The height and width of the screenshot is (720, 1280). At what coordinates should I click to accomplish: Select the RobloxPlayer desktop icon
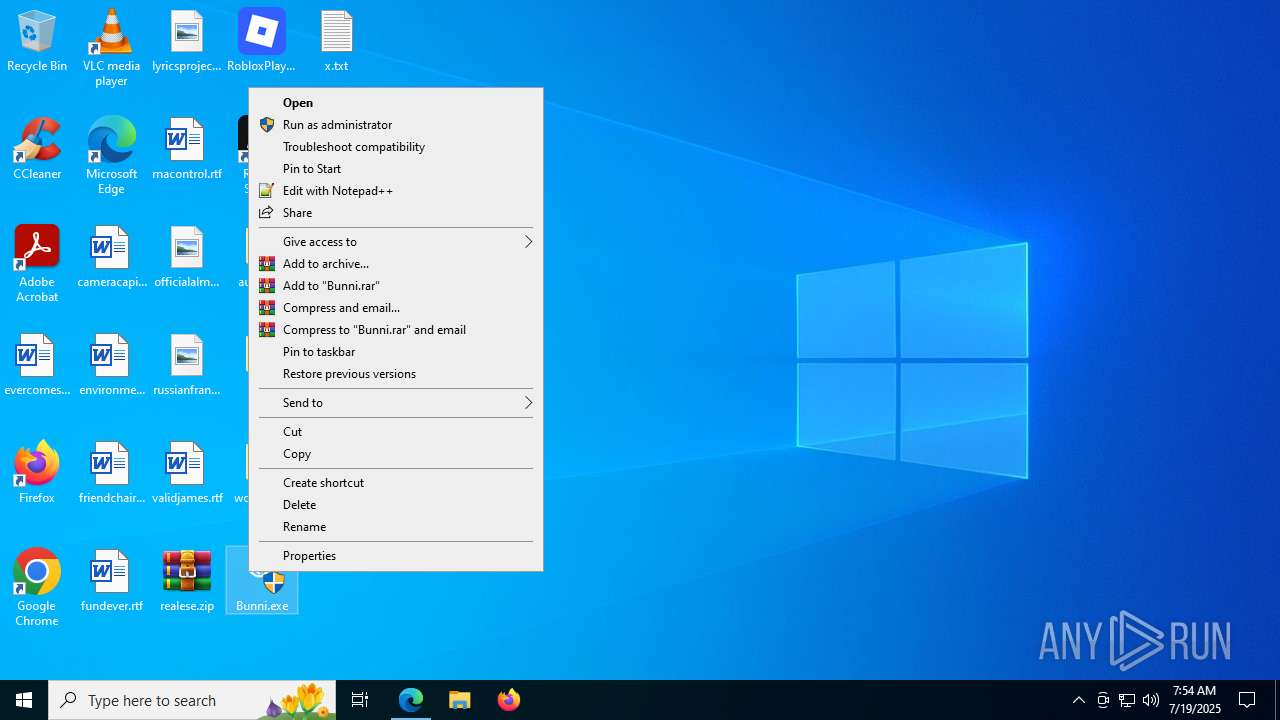coord(261,42)
